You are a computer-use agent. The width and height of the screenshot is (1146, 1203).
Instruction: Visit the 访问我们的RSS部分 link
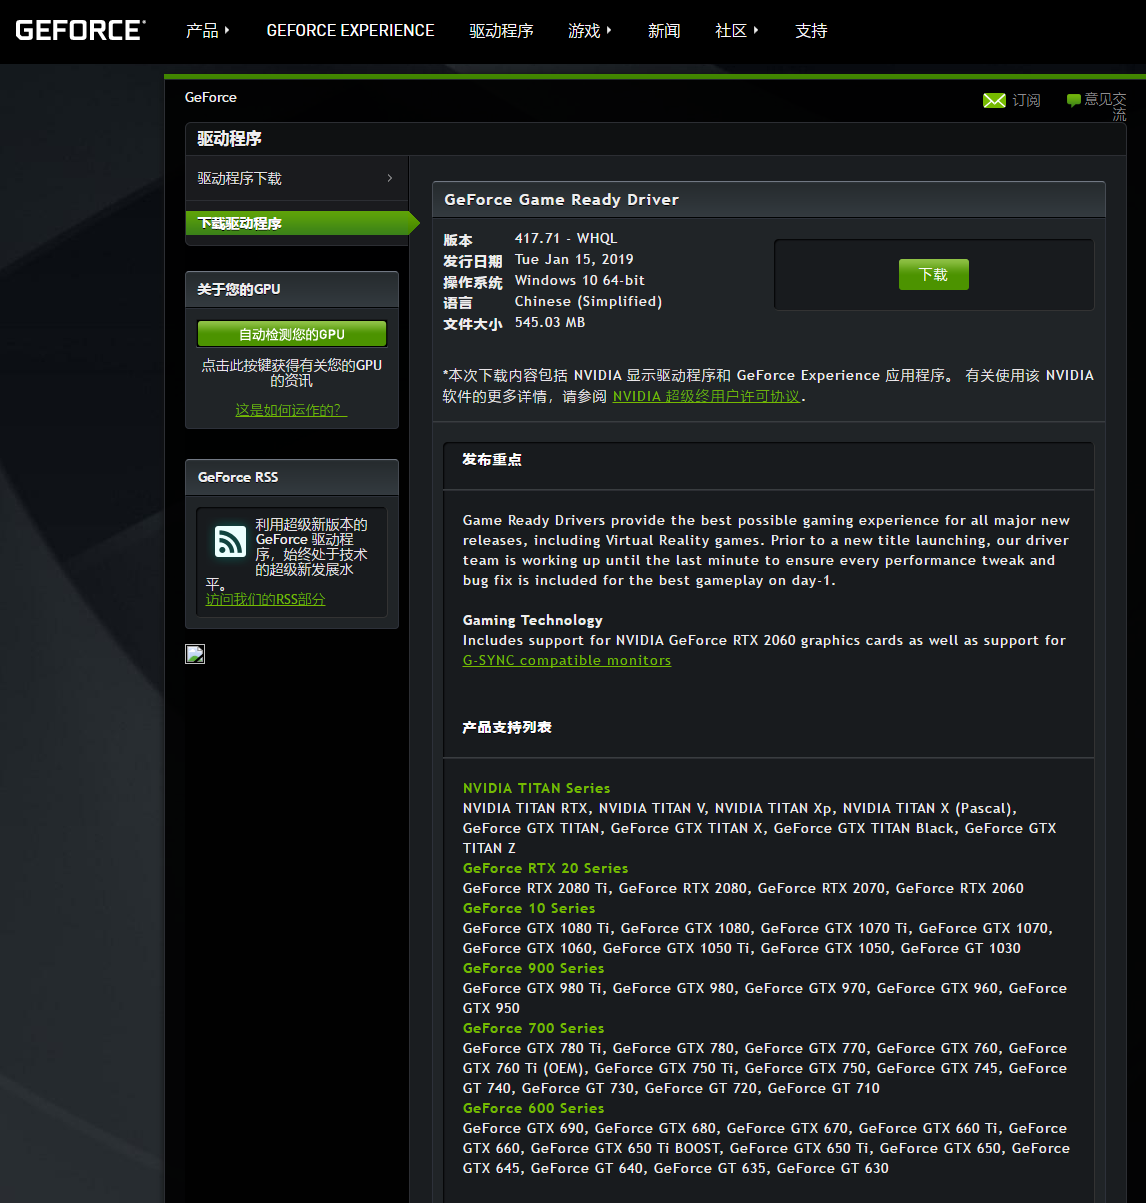tap(265, 599)
